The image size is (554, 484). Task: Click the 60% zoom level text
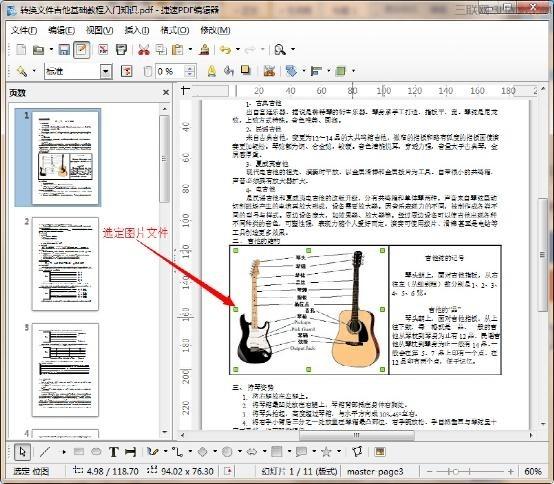tap(533, 472)
